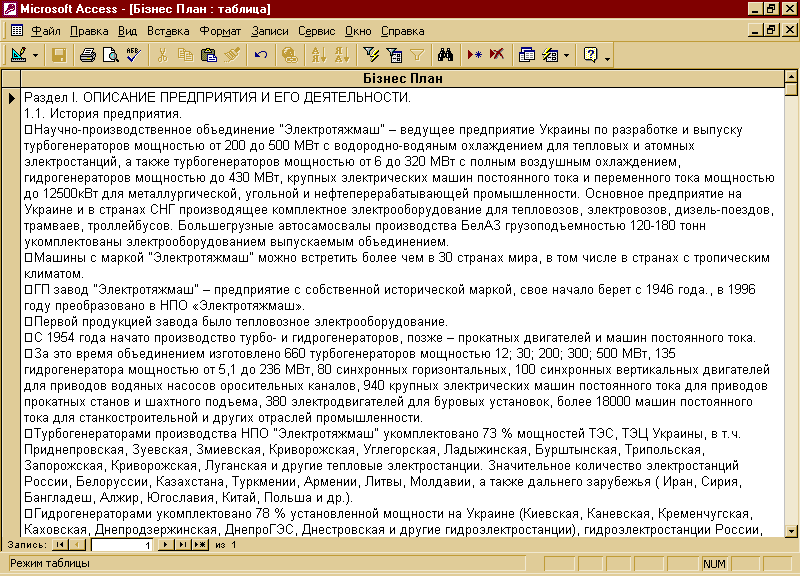Open the Записи menu
Viewport: 800px width, 576px height.
pos(269,31)
